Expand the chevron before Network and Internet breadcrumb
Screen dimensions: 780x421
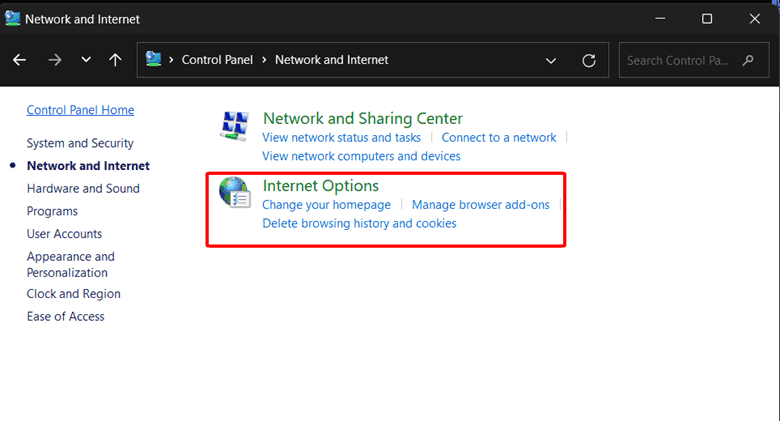[x=264, y=60]
